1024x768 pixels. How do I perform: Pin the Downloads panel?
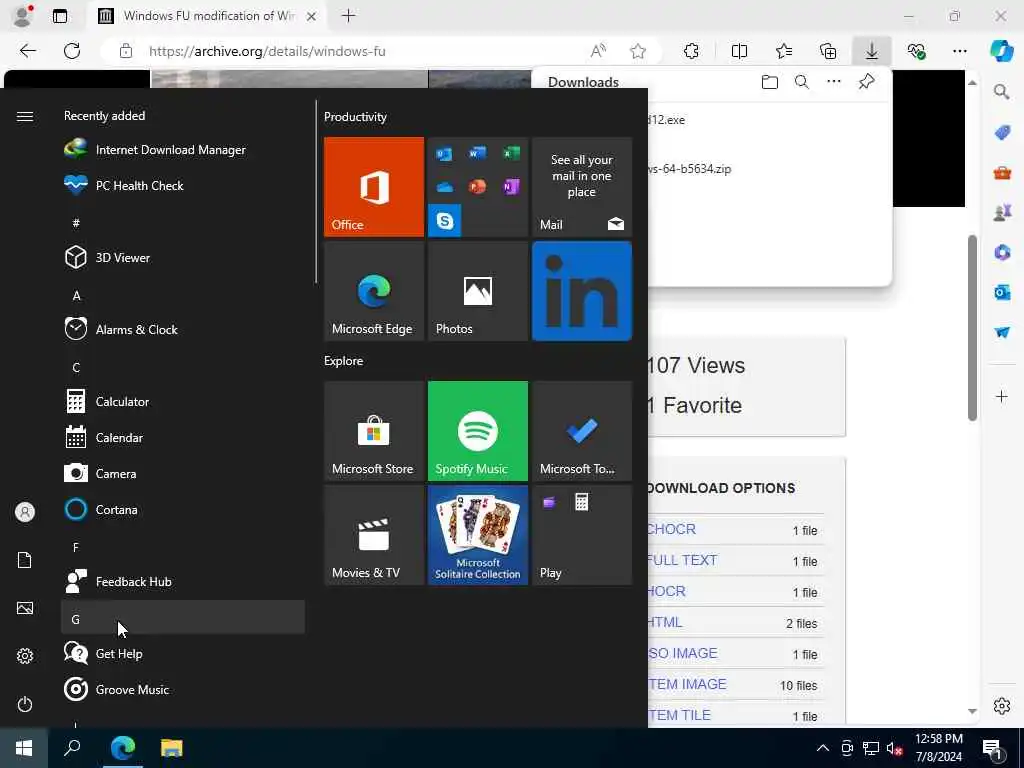click(867, 82)
